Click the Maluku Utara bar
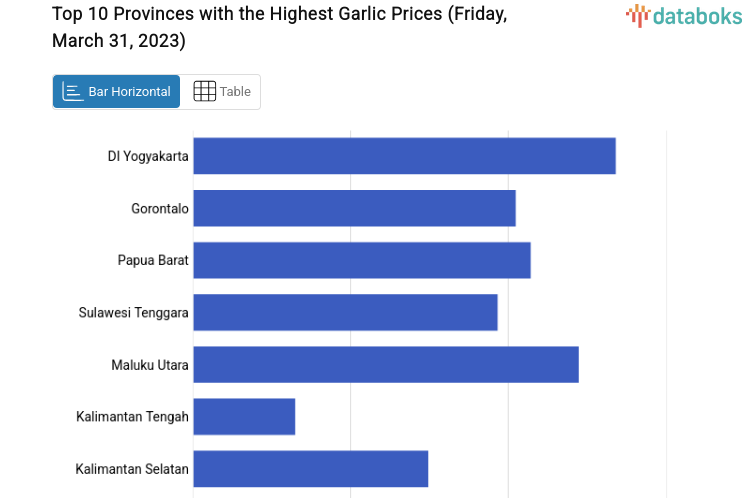 (x=385, y=364)
